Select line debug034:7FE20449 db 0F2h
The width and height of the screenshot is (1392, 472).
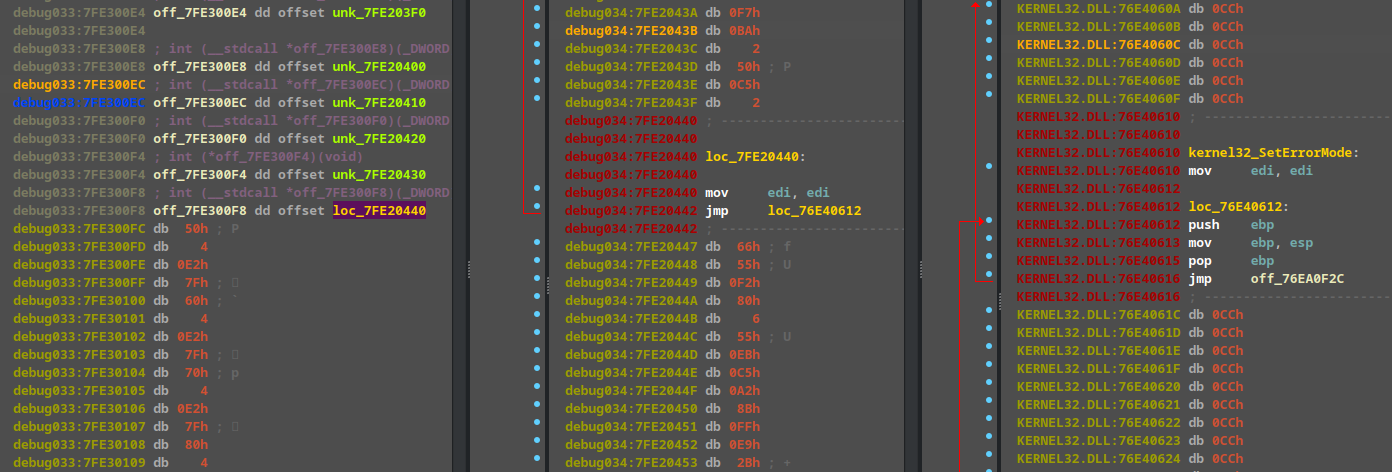click(x=663, y=283)
